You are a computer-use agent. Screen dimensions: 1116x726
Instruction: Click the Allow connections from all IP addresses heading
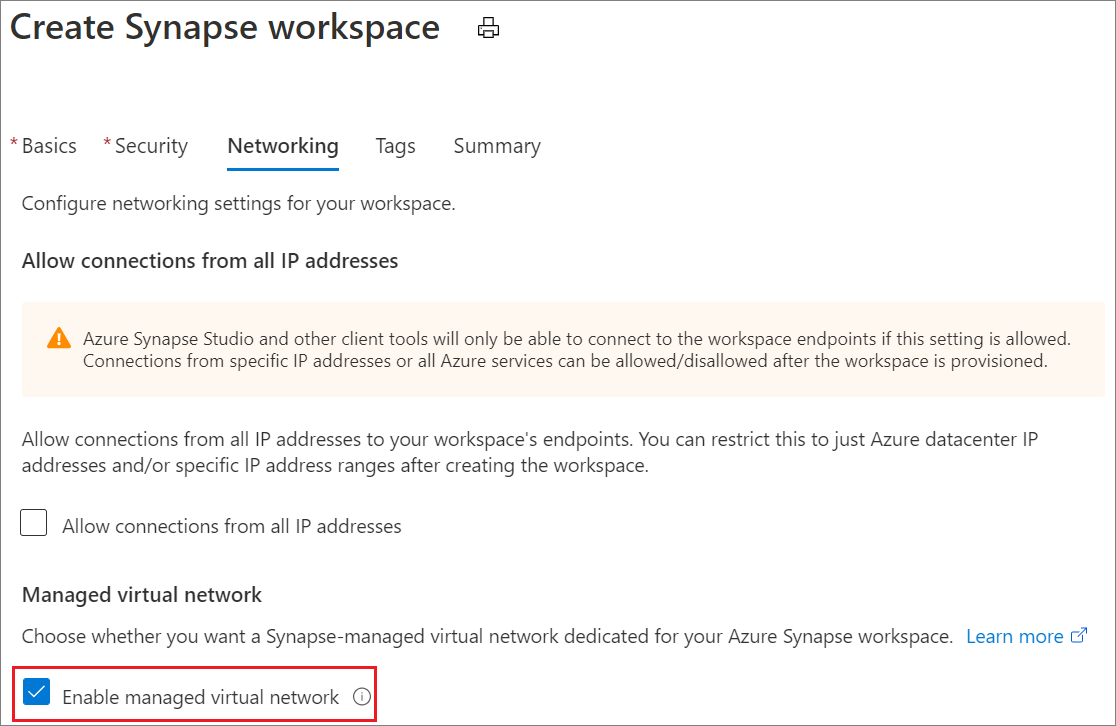click(209, 260)
